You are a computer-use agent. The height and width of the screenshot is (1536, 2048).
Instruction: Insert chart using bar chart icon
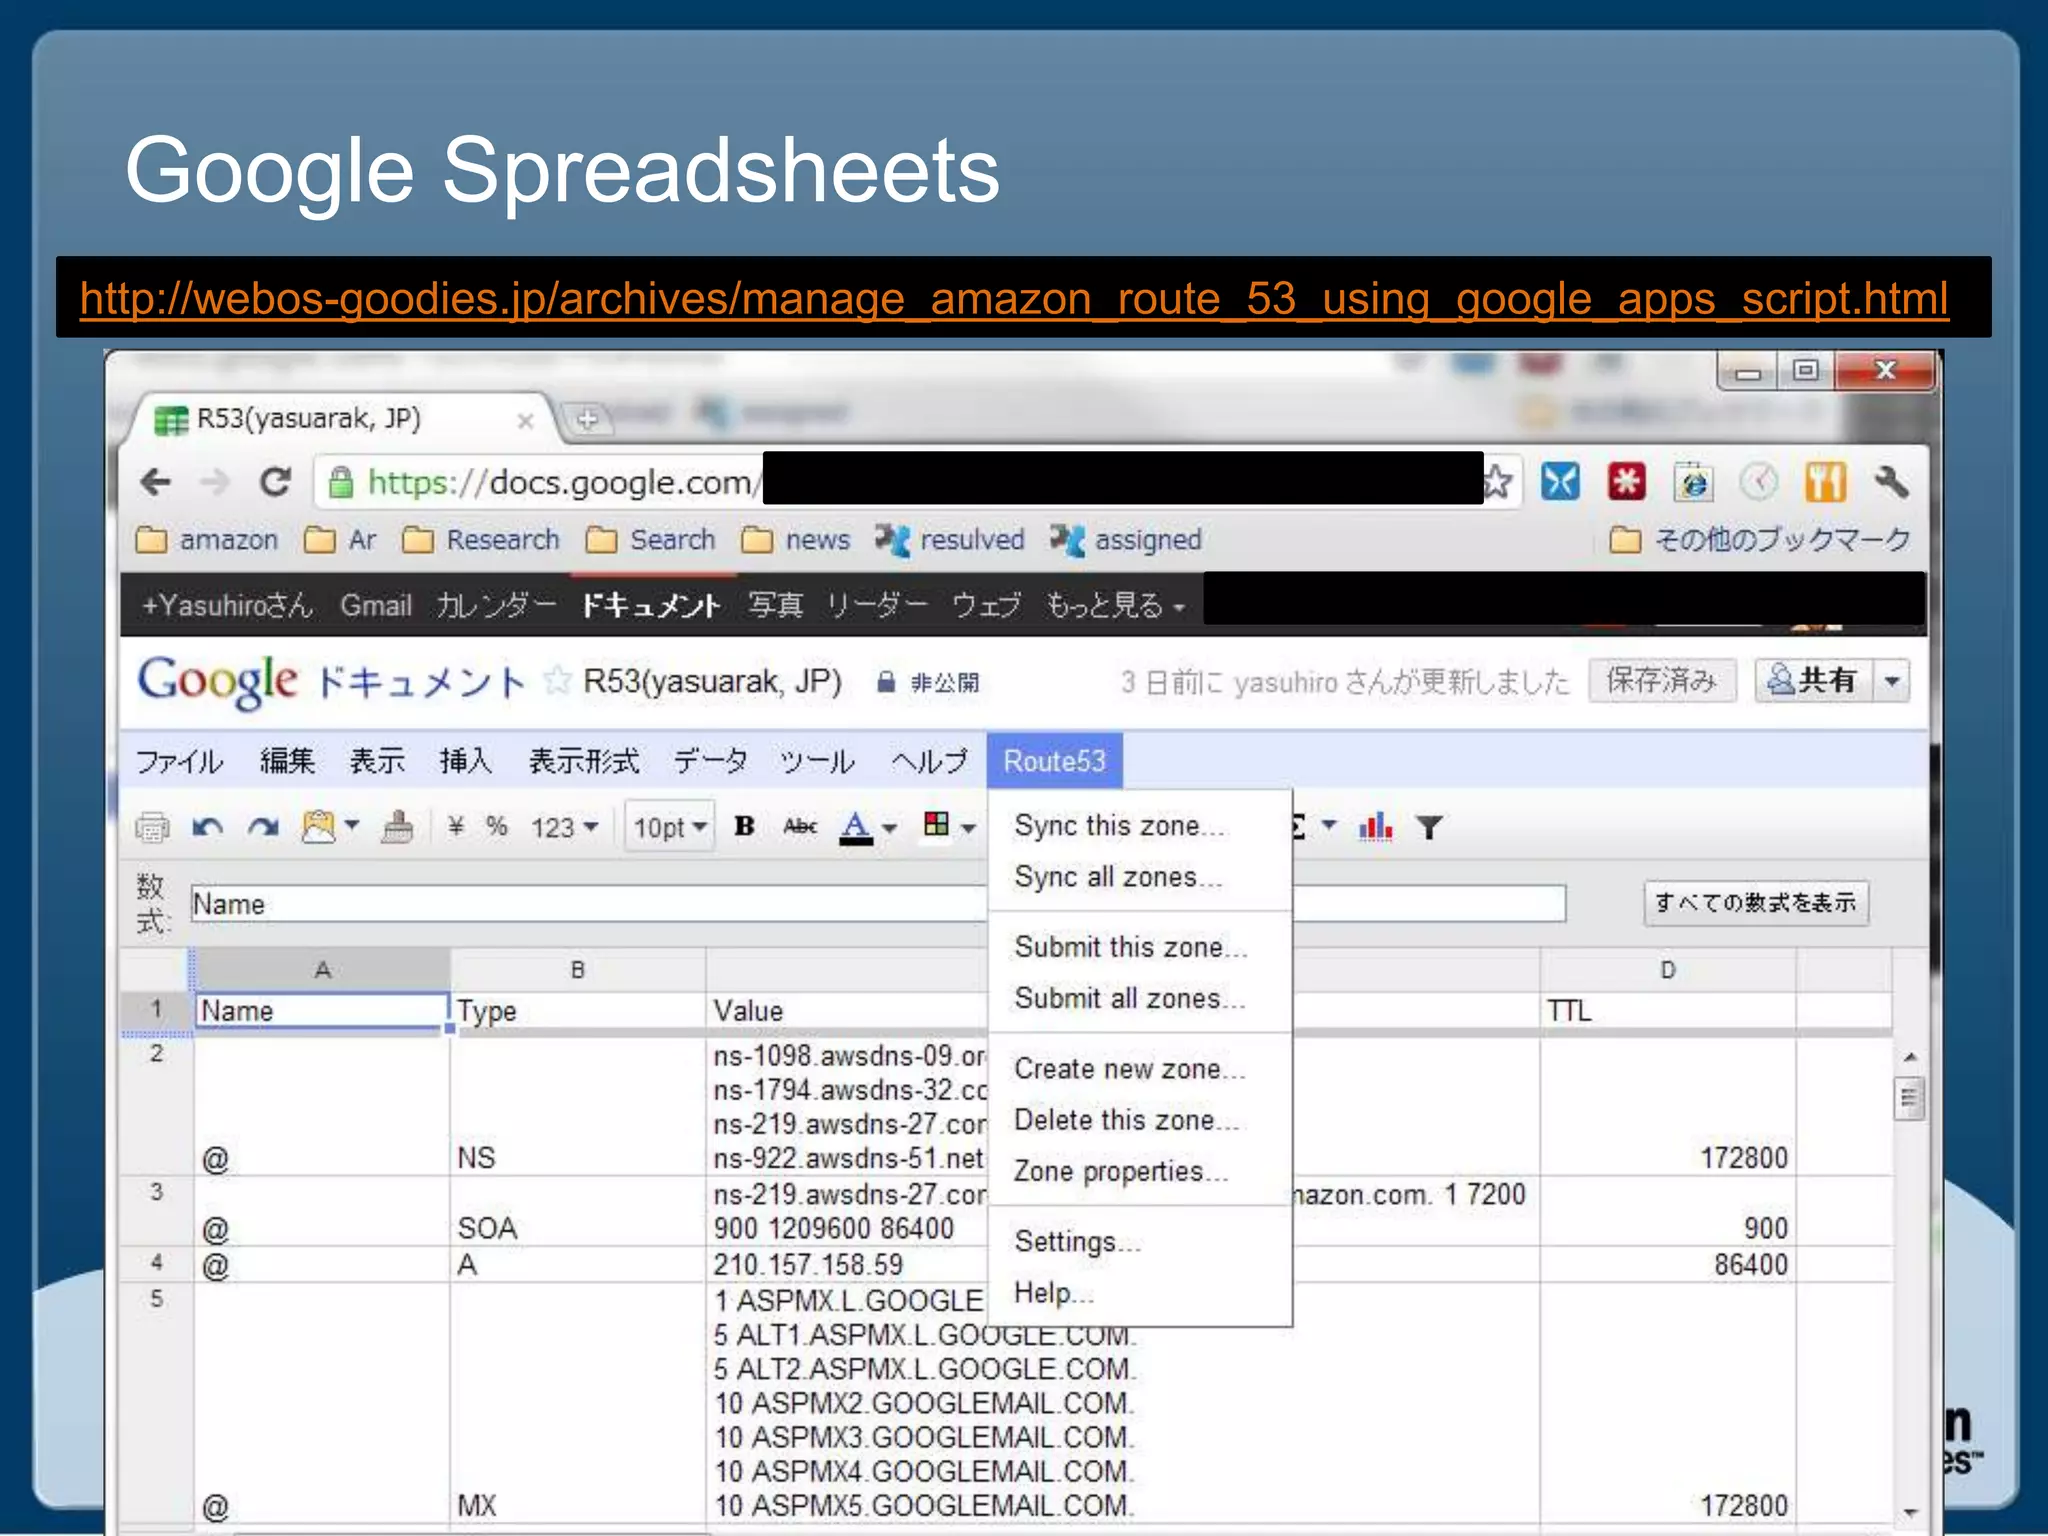pyautogui.click(x=1376, y=826)
